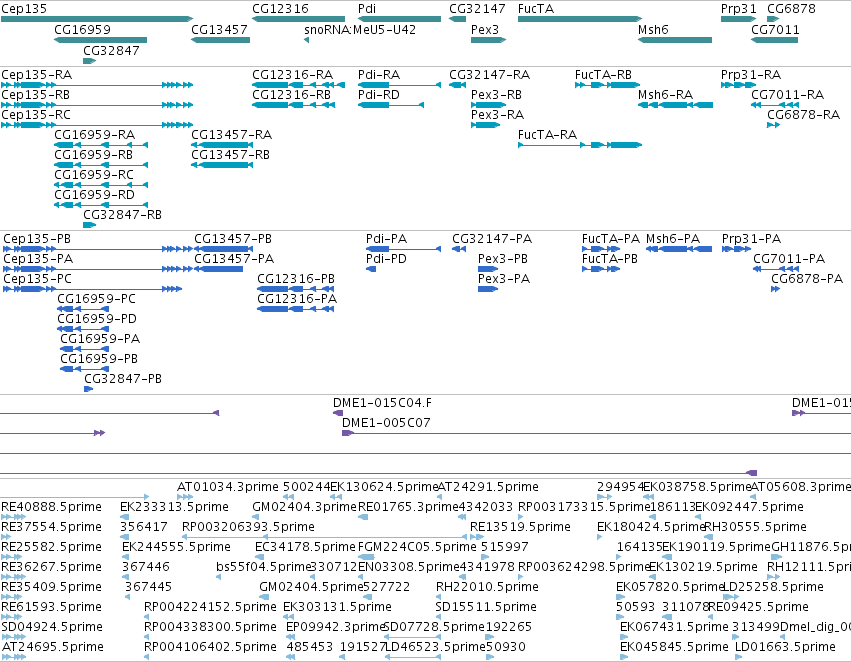Click protein Pdi-PA
This screenshot has height=662, width=851.
pos(386,239)
